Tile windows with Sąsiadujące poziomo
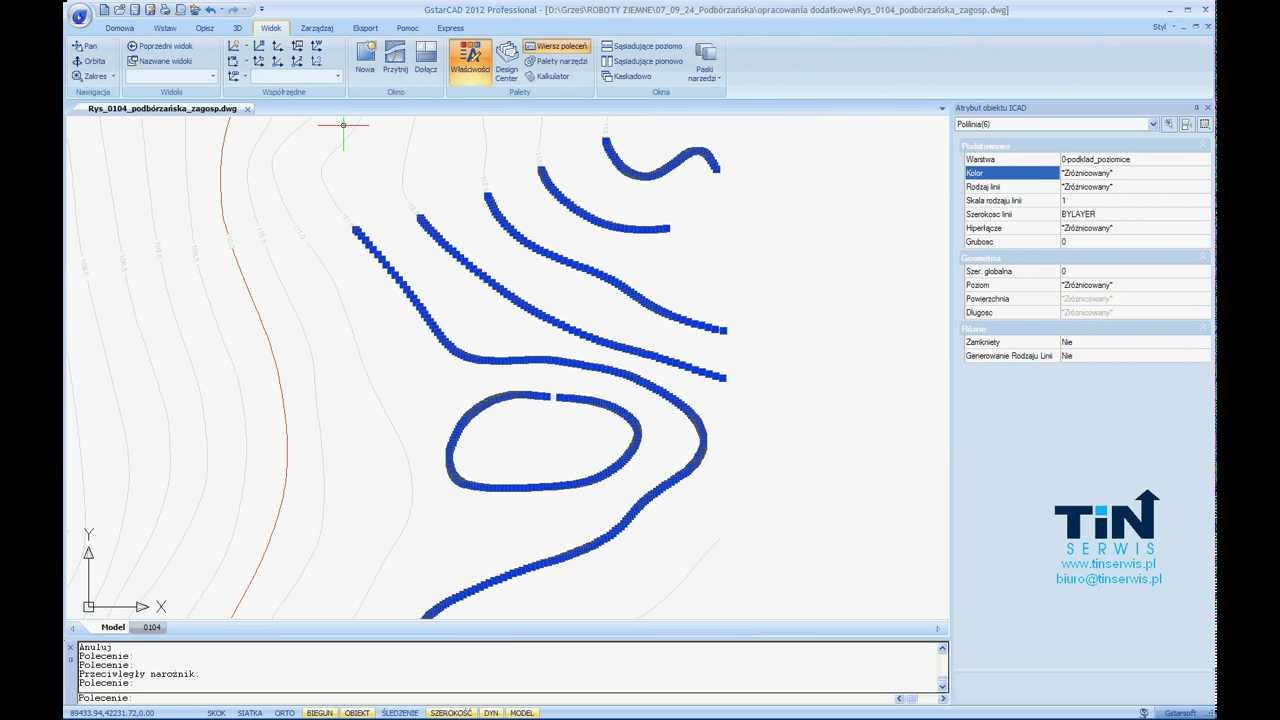Image resolution: width=1280 pixels, height=720 pixels. [x=642, y=46]
